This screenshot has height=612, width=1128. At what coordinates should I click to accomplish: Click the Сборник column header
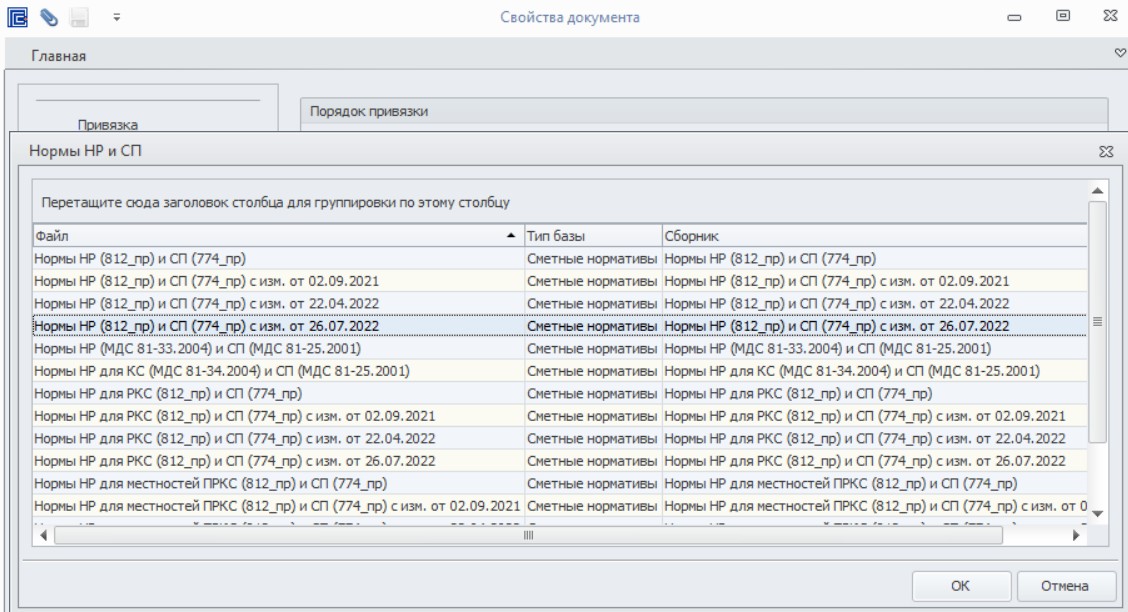pyautogui.click(x=874, y=236)
